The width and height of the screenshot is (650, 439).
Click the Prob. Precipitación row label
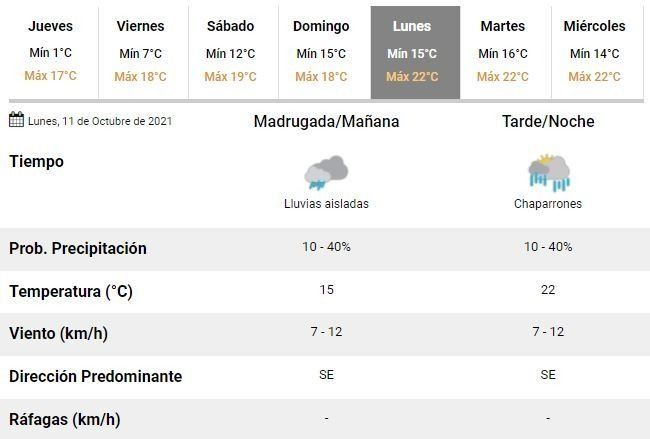78,249
